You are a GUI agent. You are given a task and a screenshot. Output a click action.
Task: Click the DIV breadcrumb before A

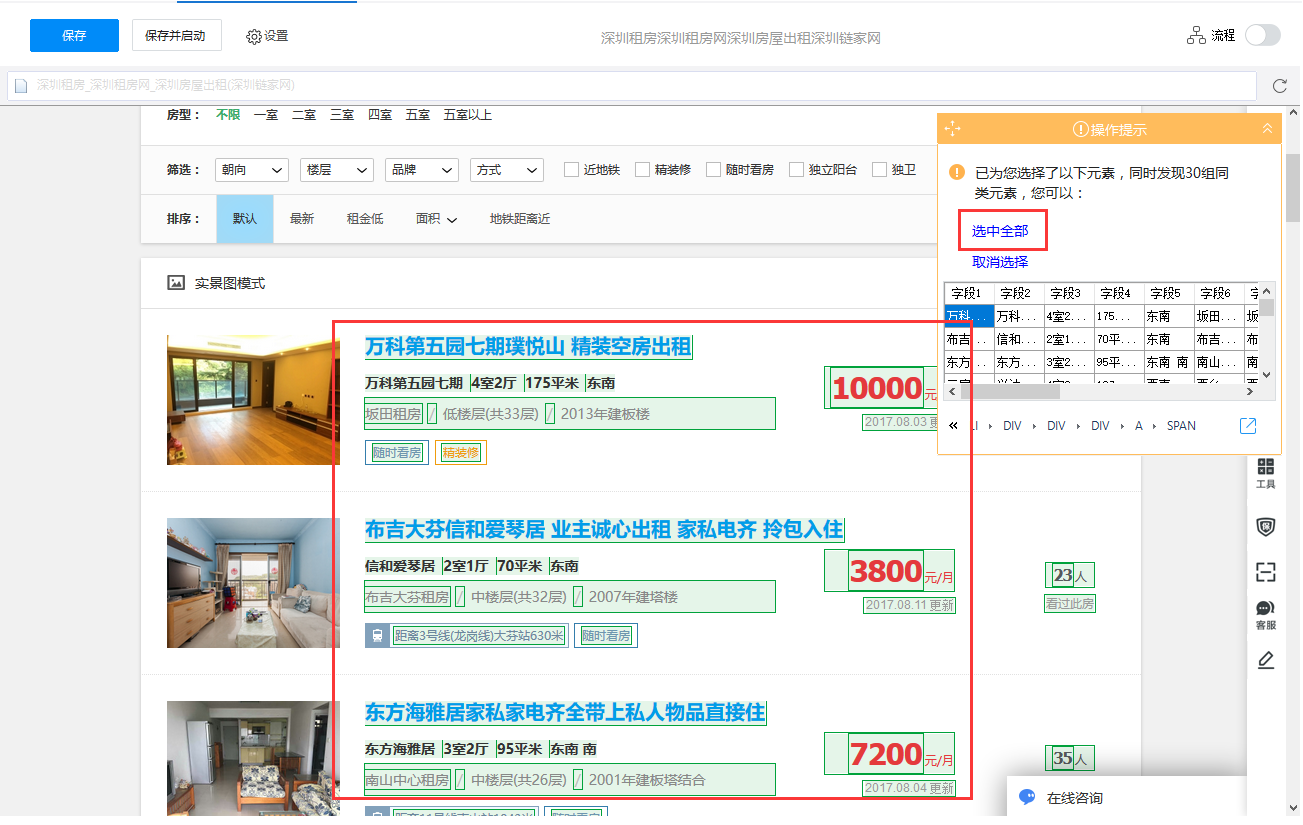point(1100,426)
